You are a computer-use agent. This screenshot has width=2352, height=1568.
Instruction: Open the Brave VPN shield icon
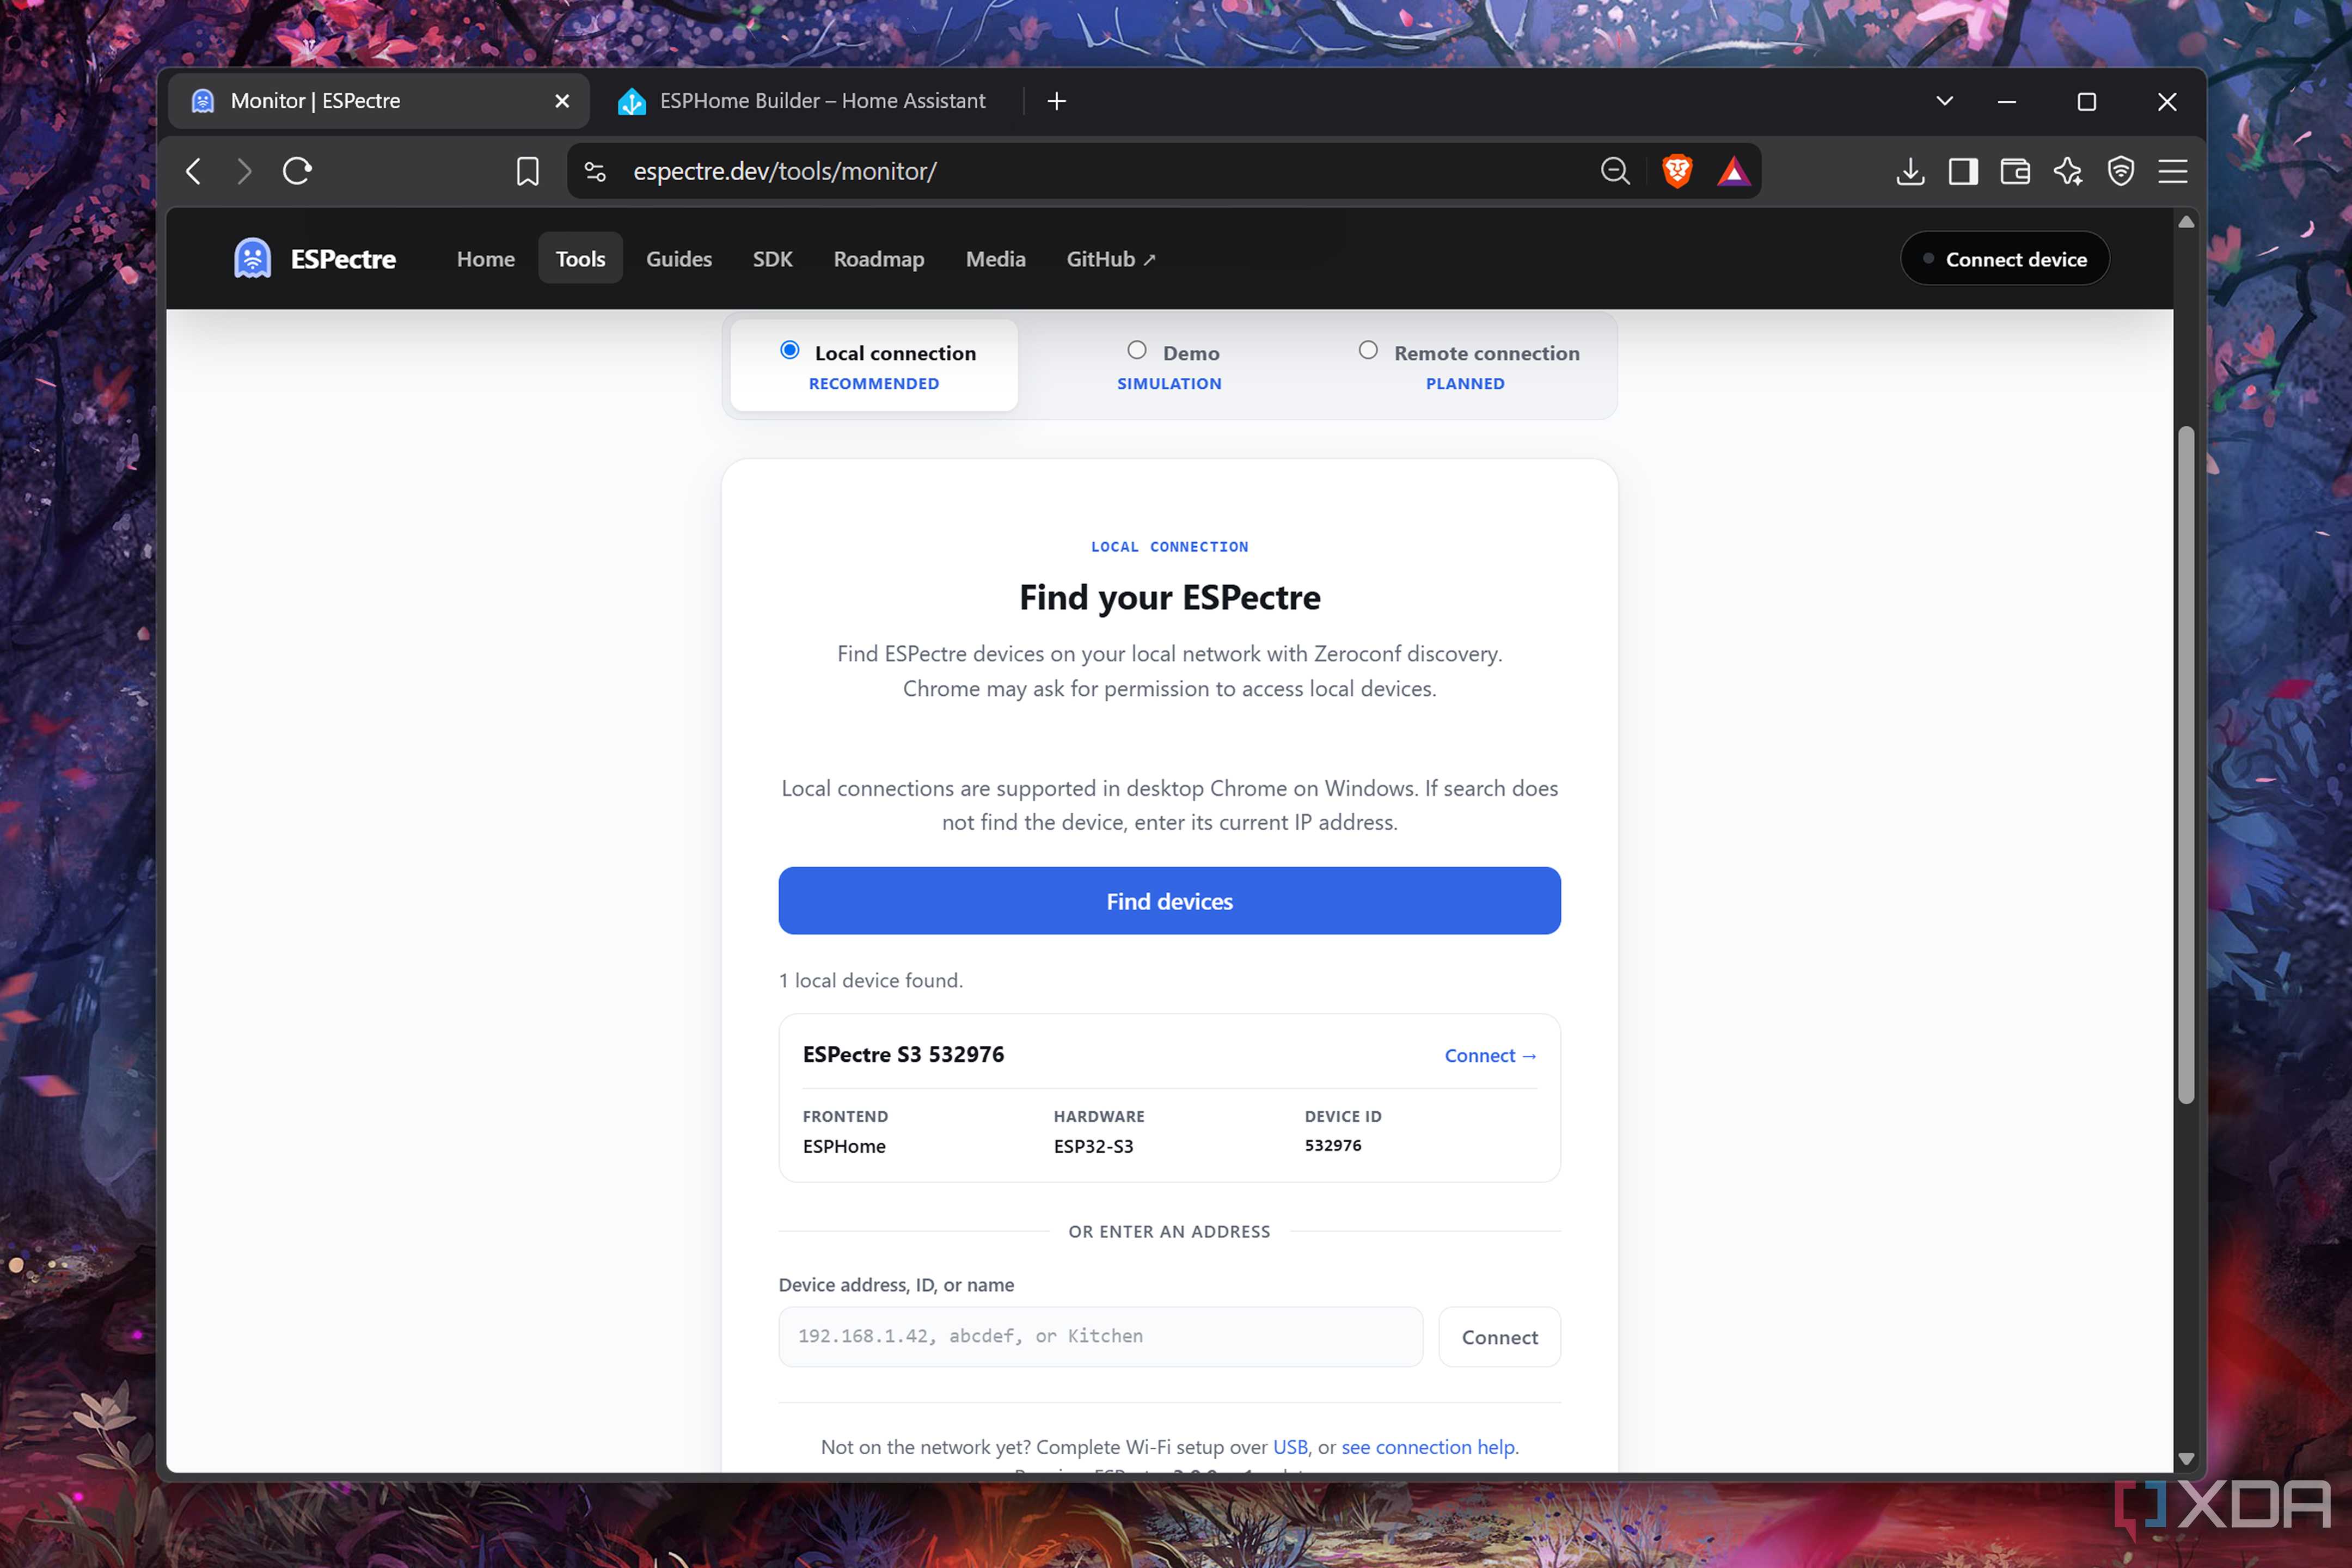(x=2121, y=171)
